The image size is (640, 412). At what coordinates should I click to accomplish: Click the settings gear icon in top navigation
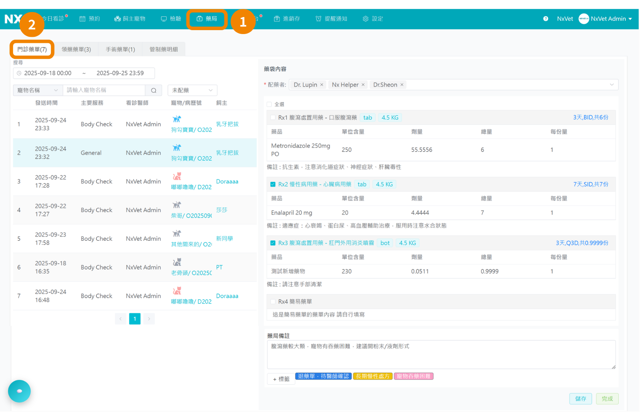click(365, 19)
